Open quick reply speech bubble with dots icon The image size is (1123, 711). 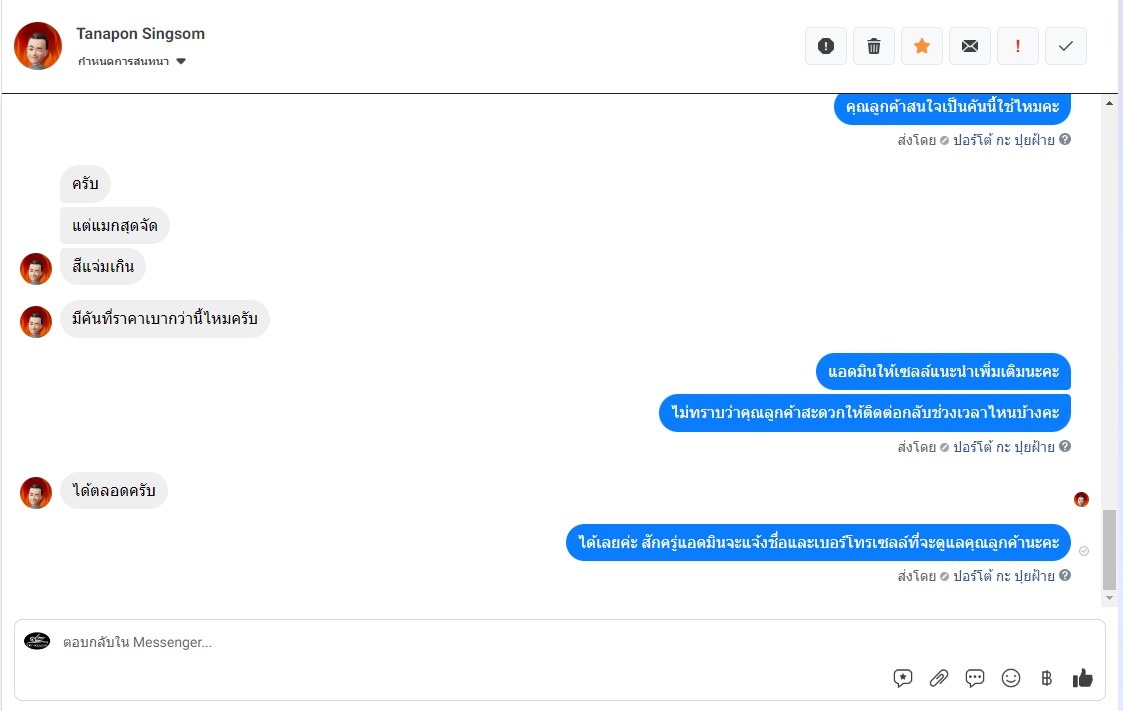(975, 678)
